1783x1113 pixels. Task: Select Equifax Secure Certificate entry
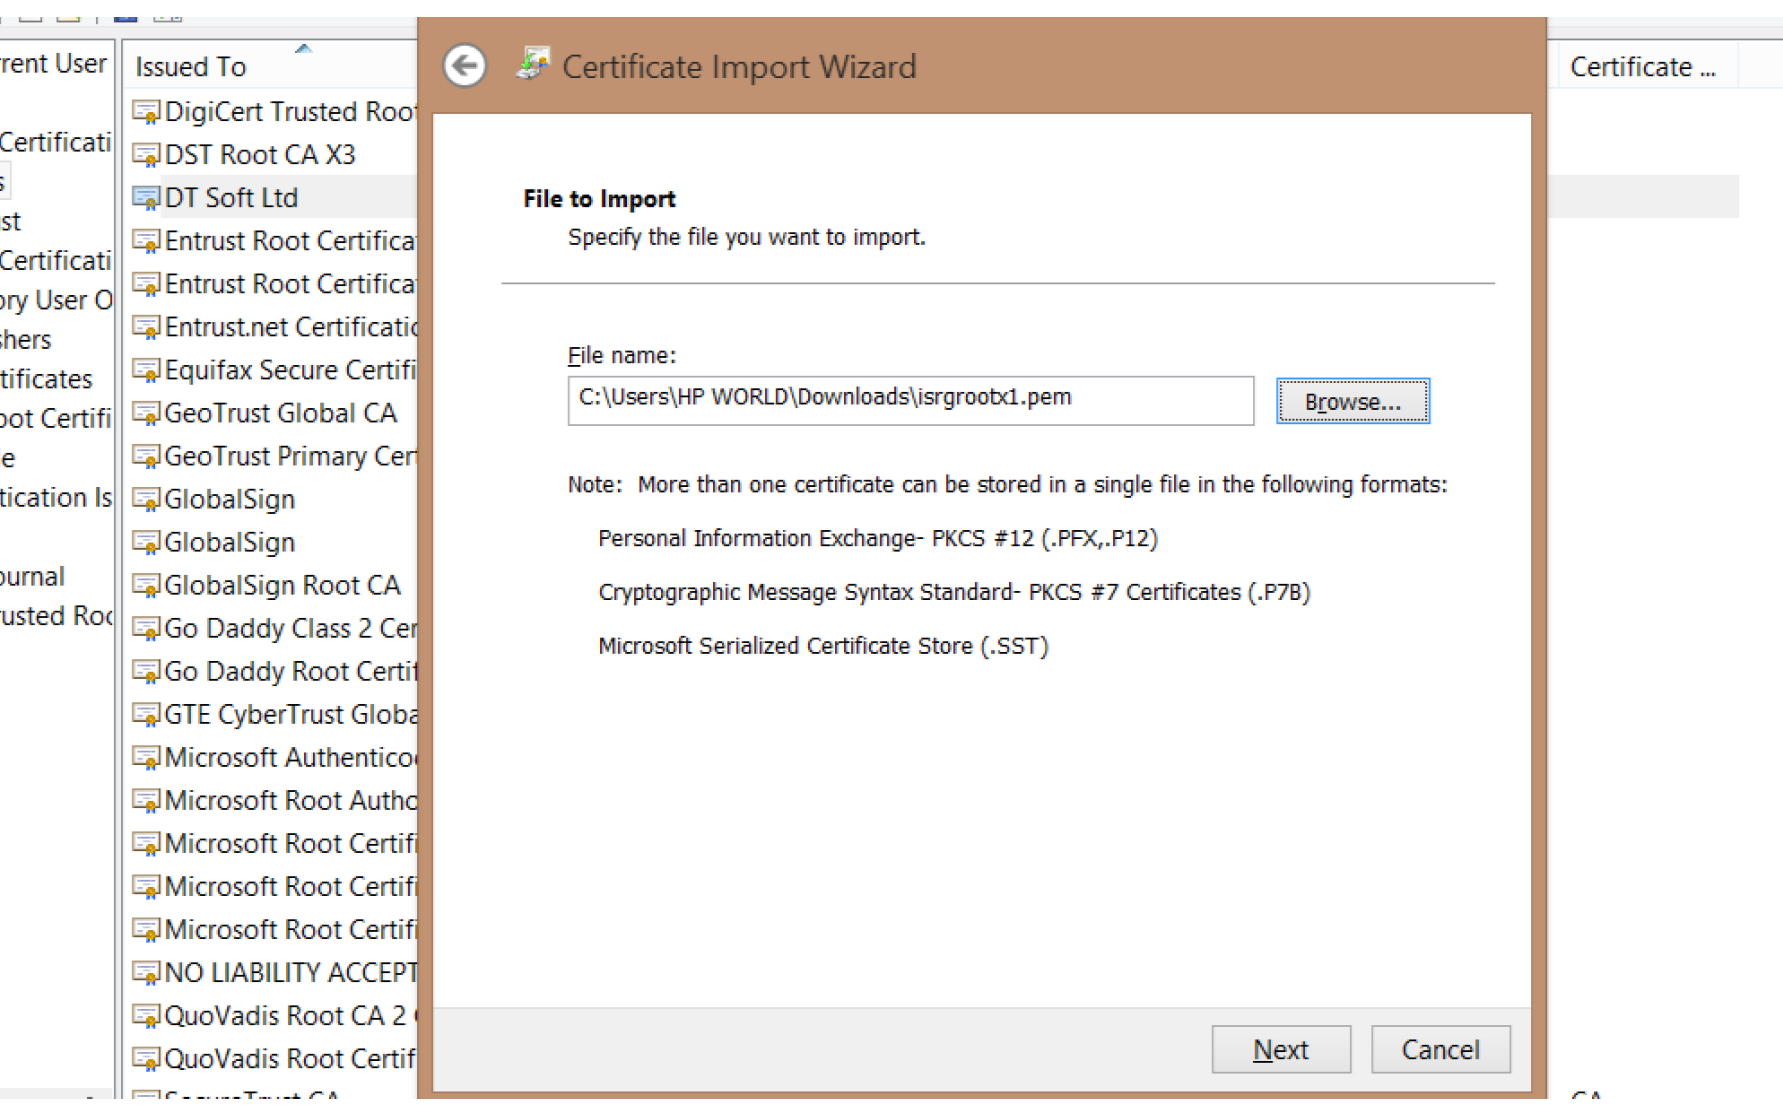289,370
